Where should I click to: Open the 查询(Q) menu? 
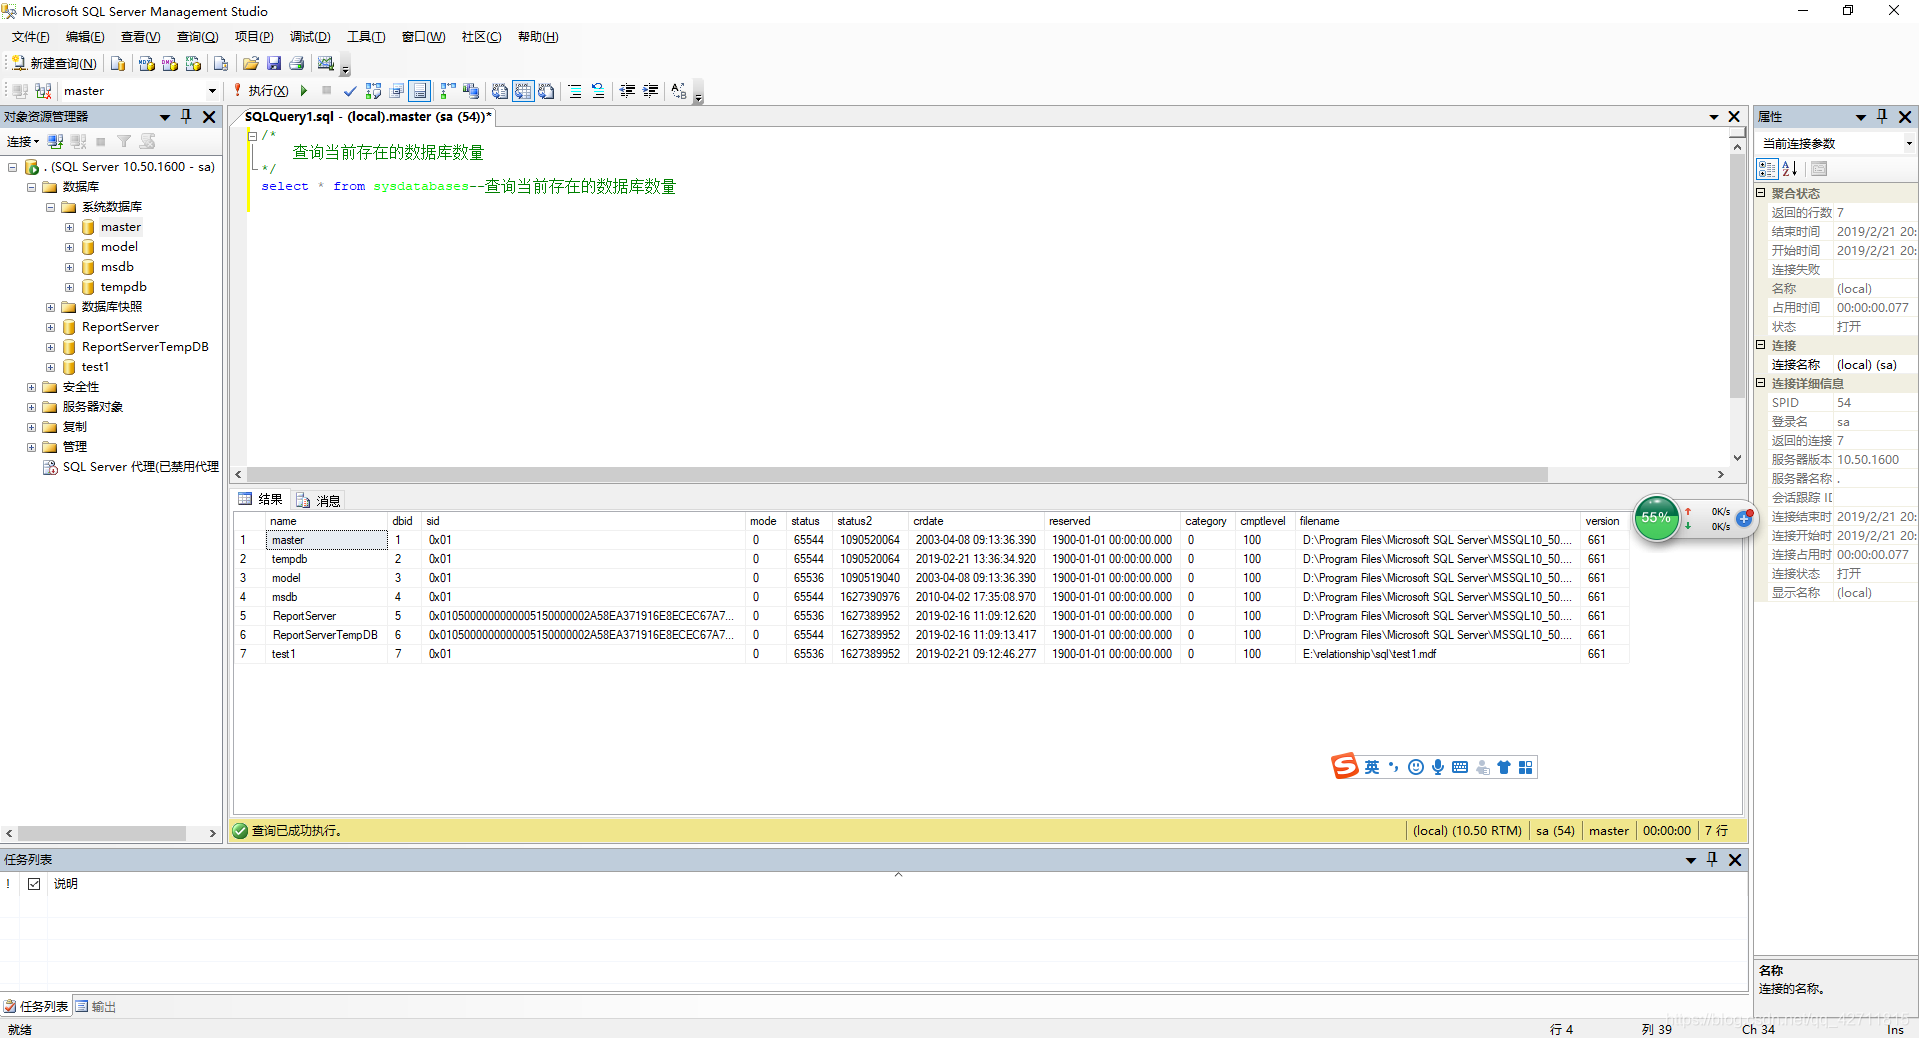[197, 37]
